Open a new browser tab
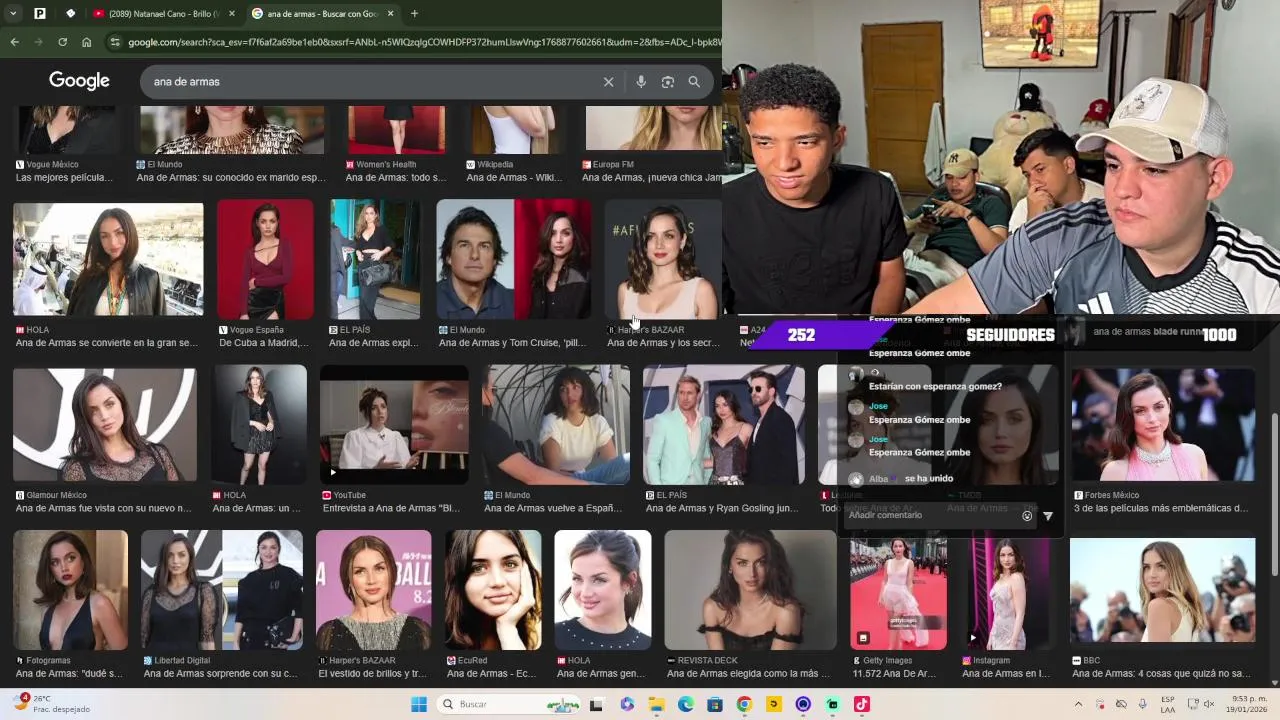Image resolution: width=1280 pixels, height=720 pixels. click(414, 13)
